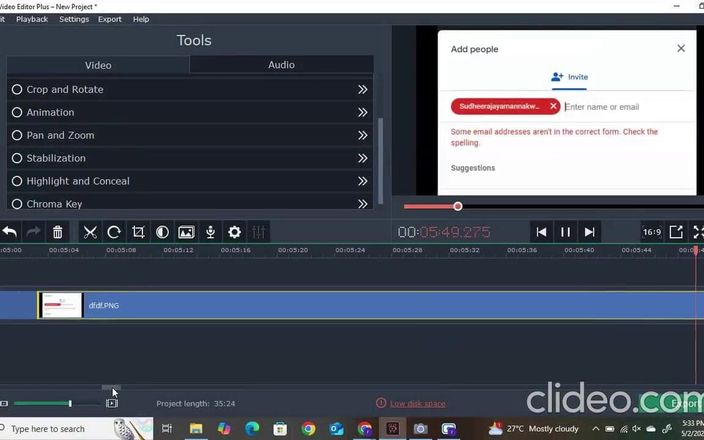Split clip with scissors icon
Screen dimensions: 704x440
pyautogui.click(x=90, y=232)
